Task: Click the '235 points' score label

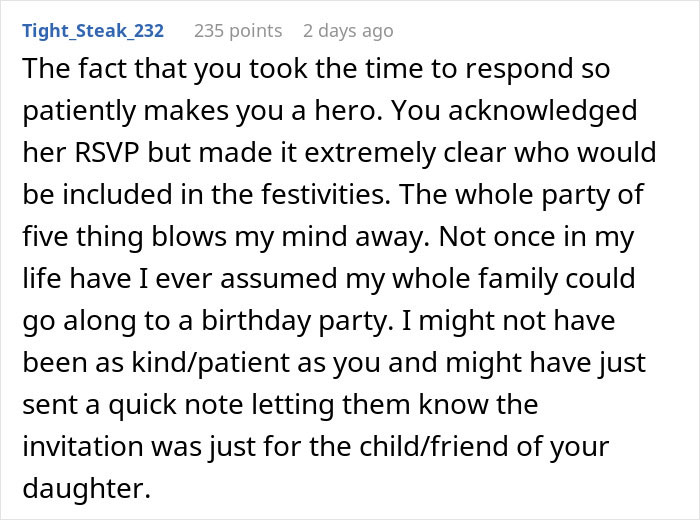Action: pos(238,31)
